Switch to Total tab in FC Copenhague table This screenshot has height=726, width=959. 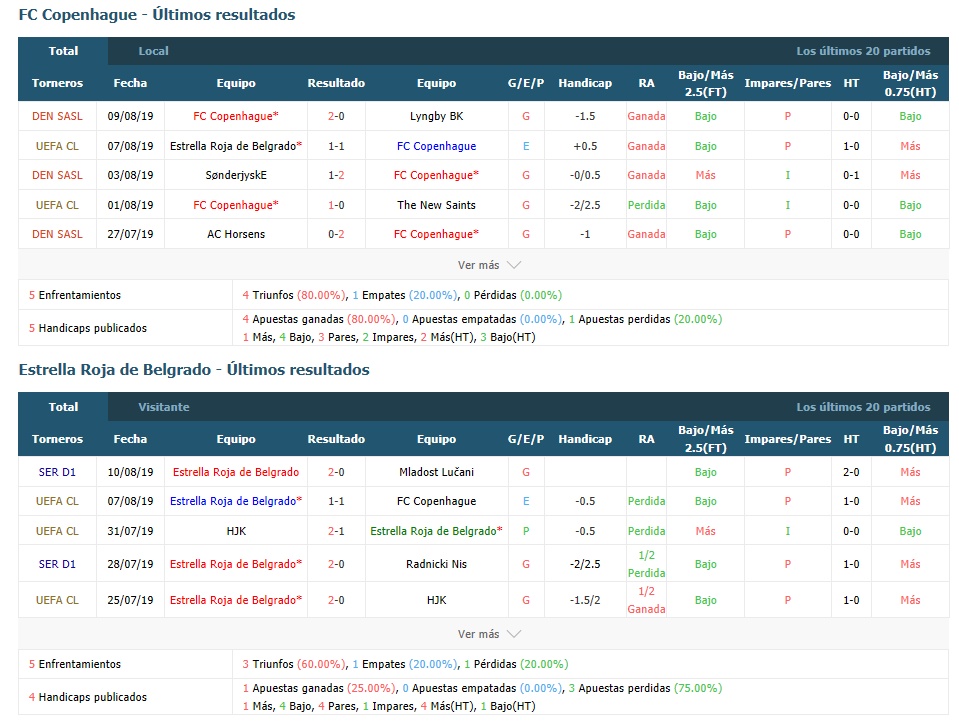63,51
